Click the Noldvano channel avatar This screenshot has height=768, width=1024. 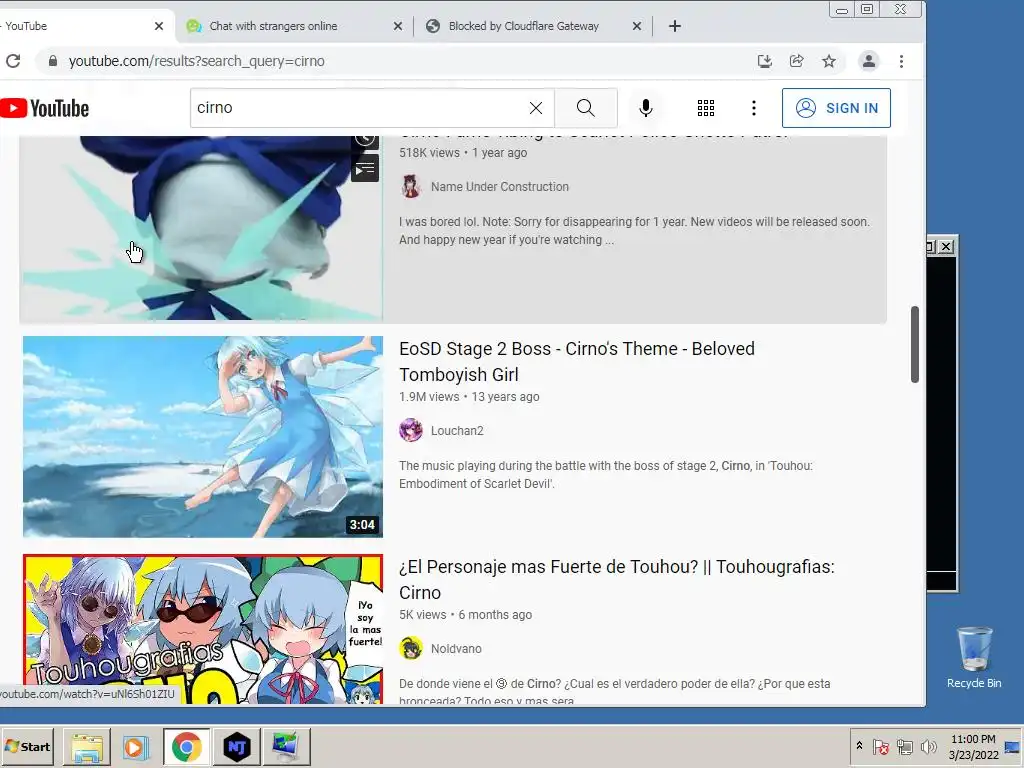pos(411,648)
